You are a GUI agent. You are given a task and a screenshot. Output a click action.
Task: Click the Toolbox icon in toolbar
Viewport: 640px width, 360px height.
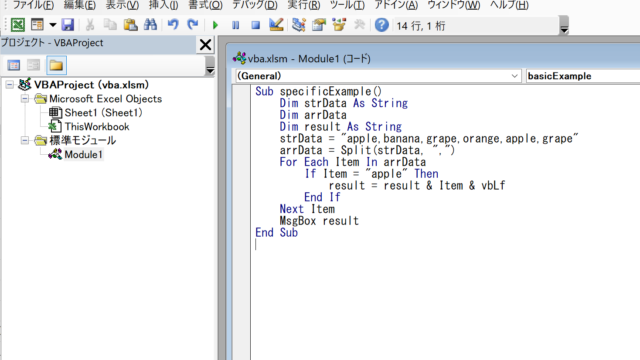click(359, 25)
